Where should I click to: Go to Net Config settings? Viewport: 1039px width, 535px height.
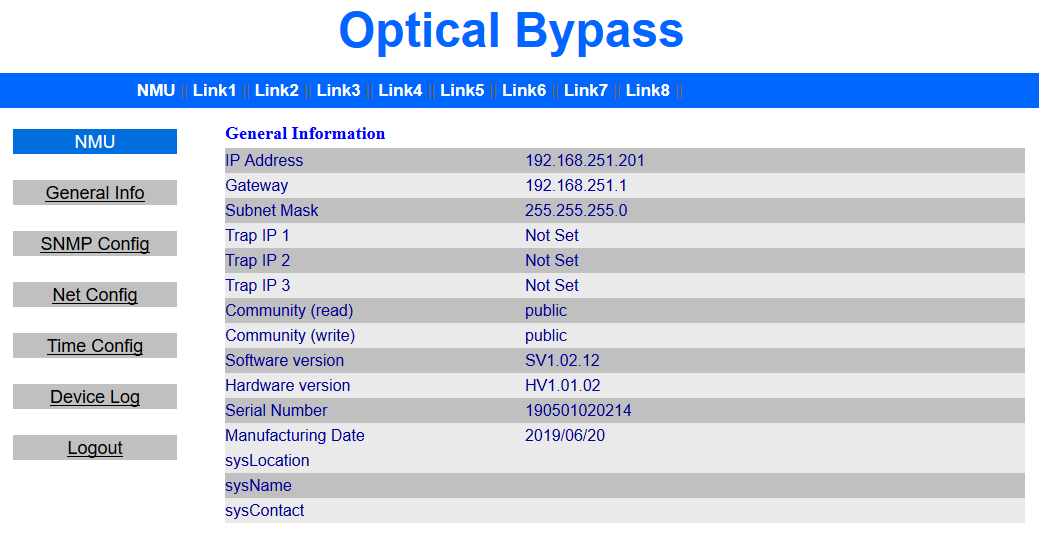tap(95, 295)
